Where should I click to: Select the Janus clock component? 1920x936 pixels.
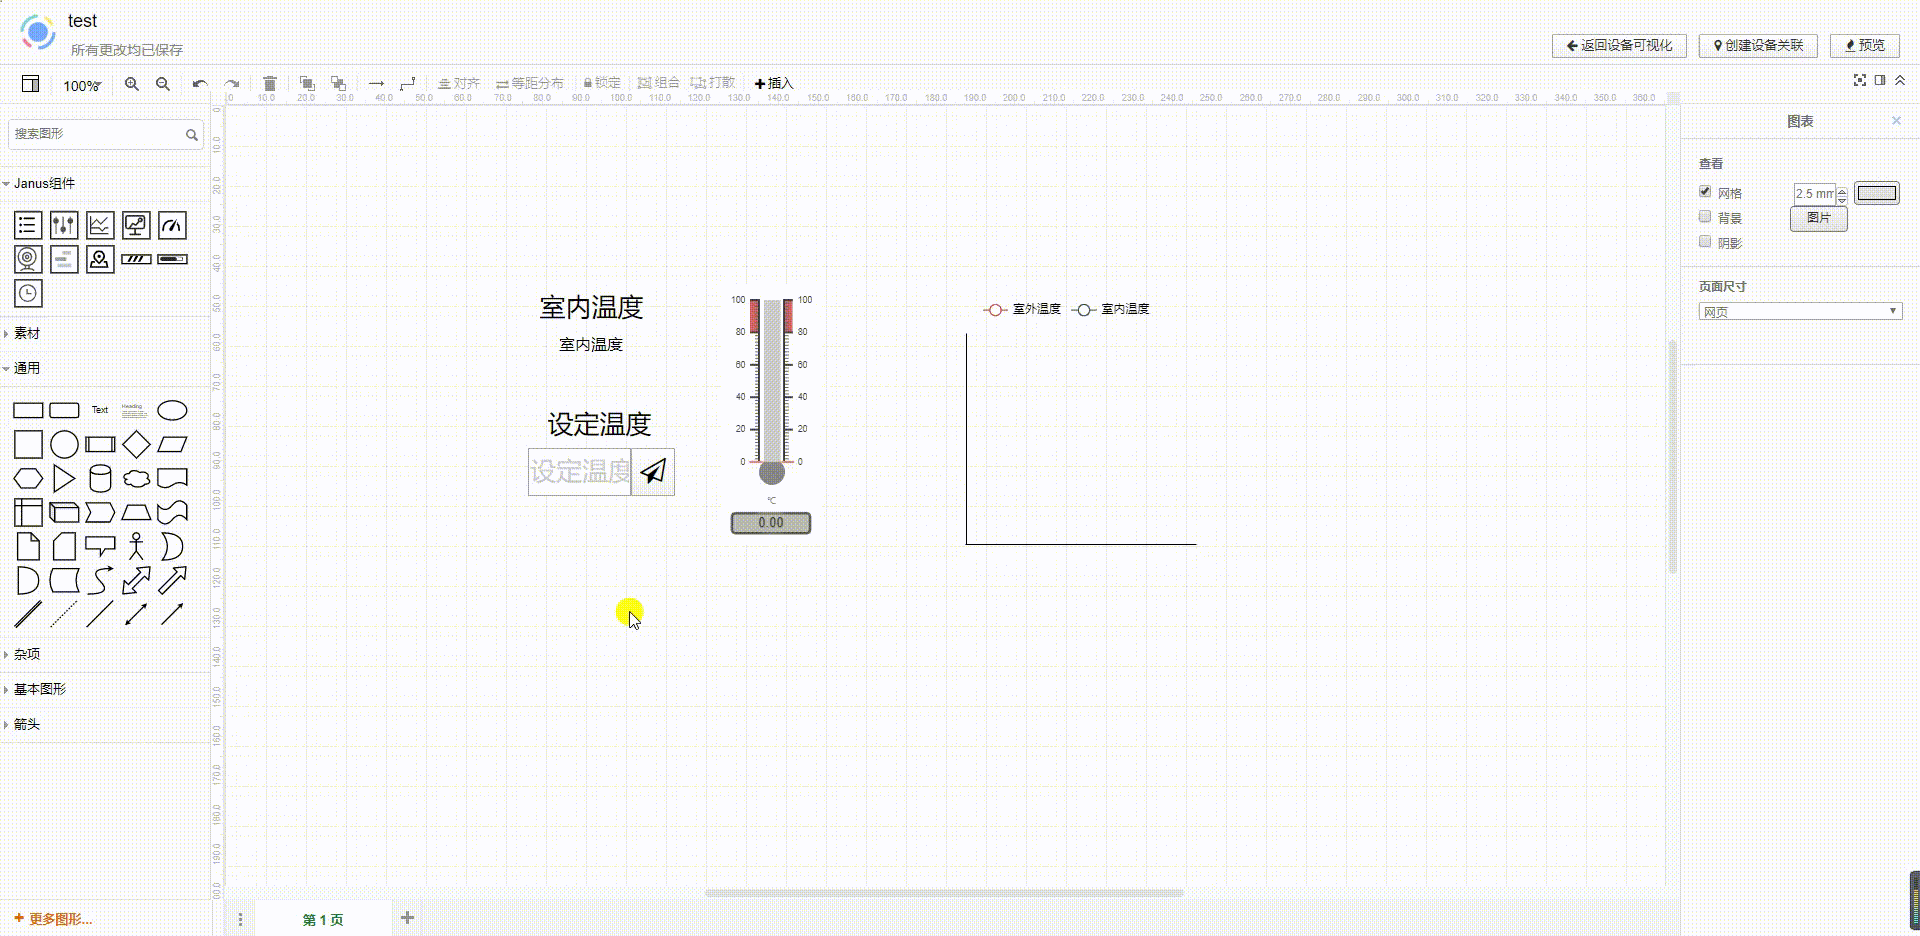pos(28,293)
